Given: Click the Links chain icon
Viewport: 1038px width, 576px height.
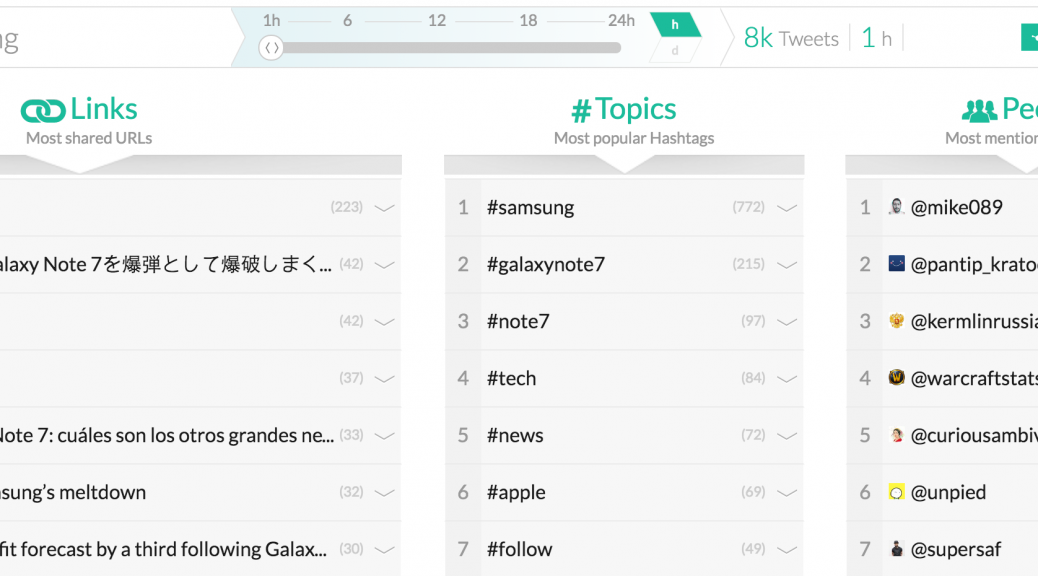Looking at the screenshot, I should 43,110.
